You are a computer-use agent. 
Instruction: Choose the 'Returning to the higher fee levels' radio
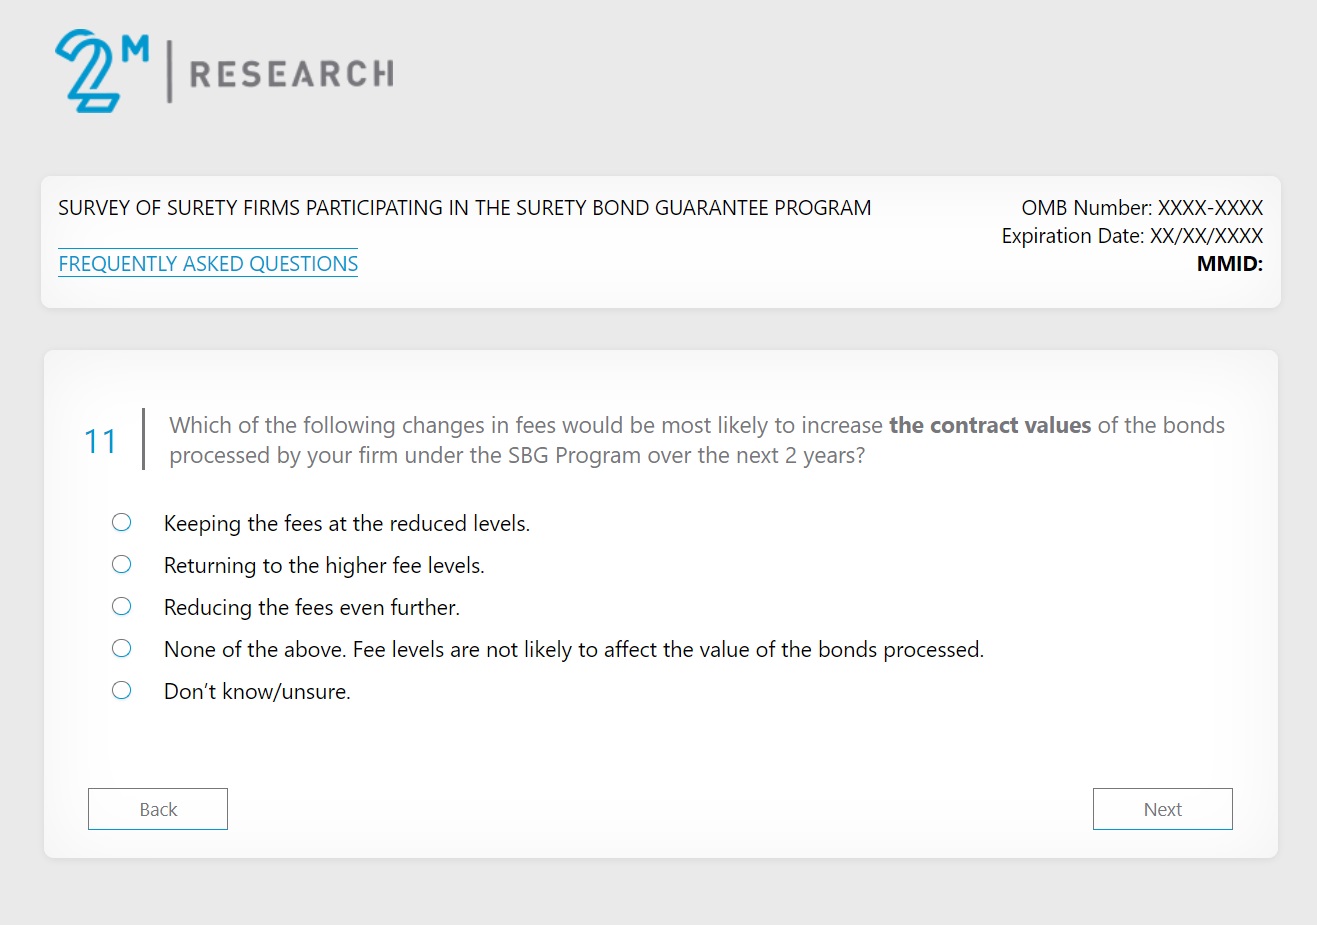(122, 564)
